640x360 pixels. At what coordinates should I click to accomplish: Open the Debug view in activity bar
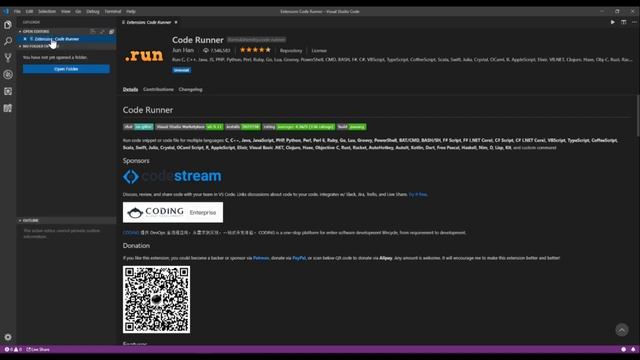8,75
